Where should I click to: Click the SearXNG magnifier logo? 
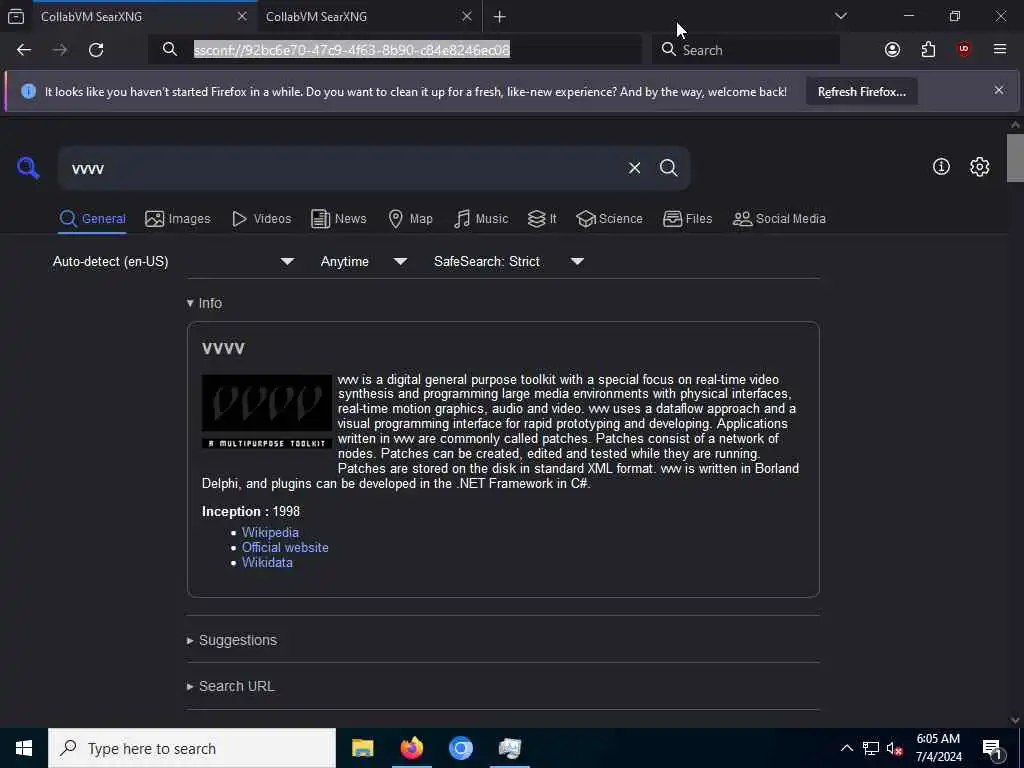28,168
